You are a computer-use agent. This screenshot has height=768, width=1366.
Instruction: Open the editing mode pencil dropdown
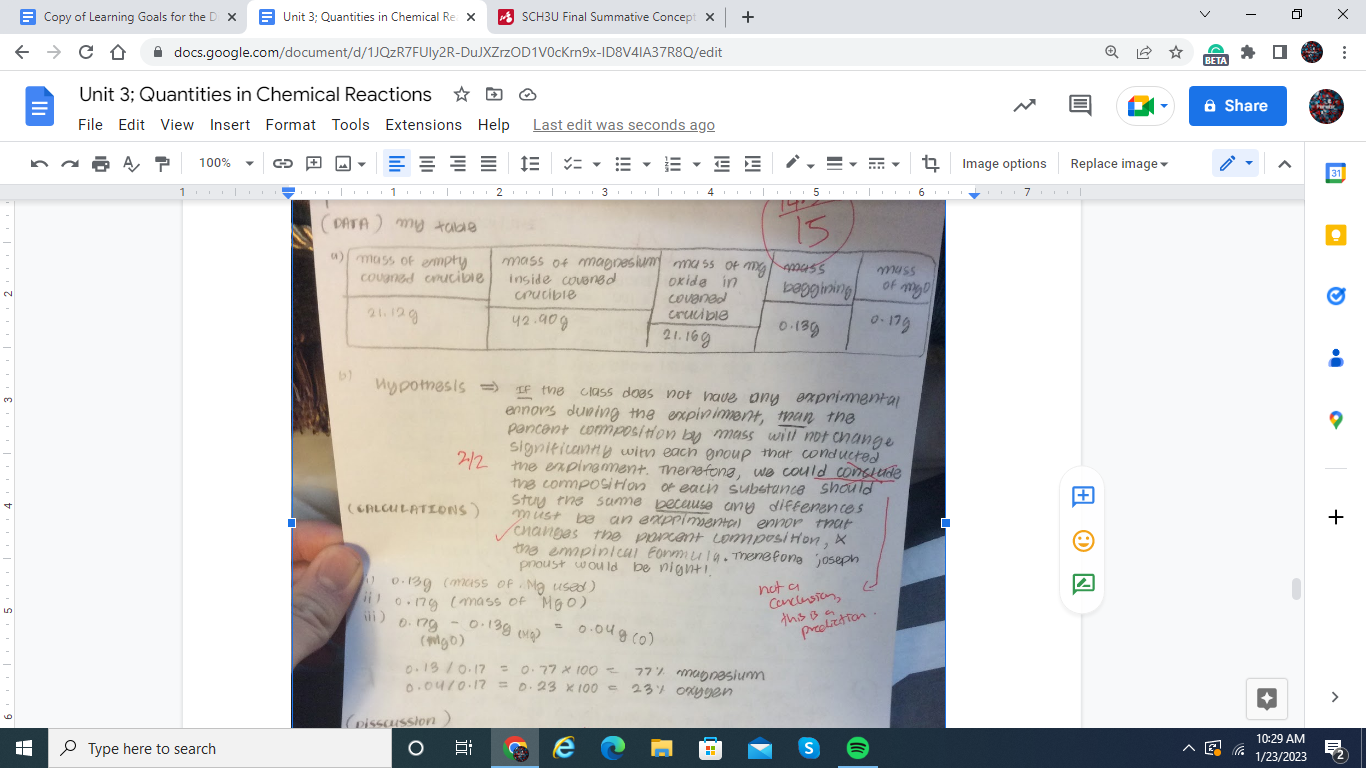1235,164
